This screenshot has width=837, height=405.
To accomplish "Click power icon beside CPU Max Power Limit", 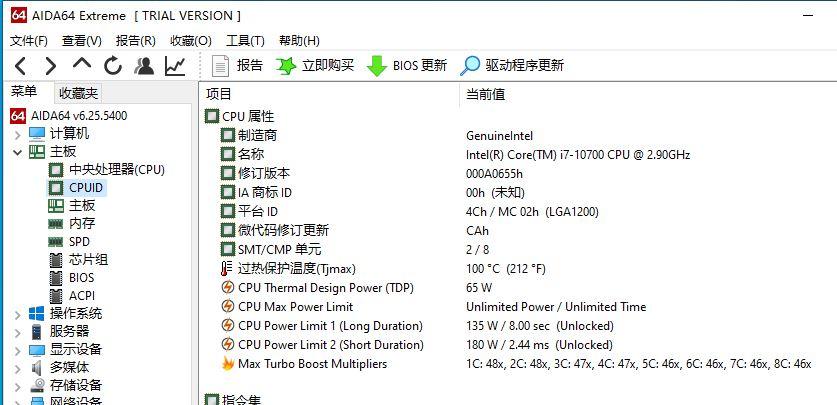I will (x=228, y=307).
